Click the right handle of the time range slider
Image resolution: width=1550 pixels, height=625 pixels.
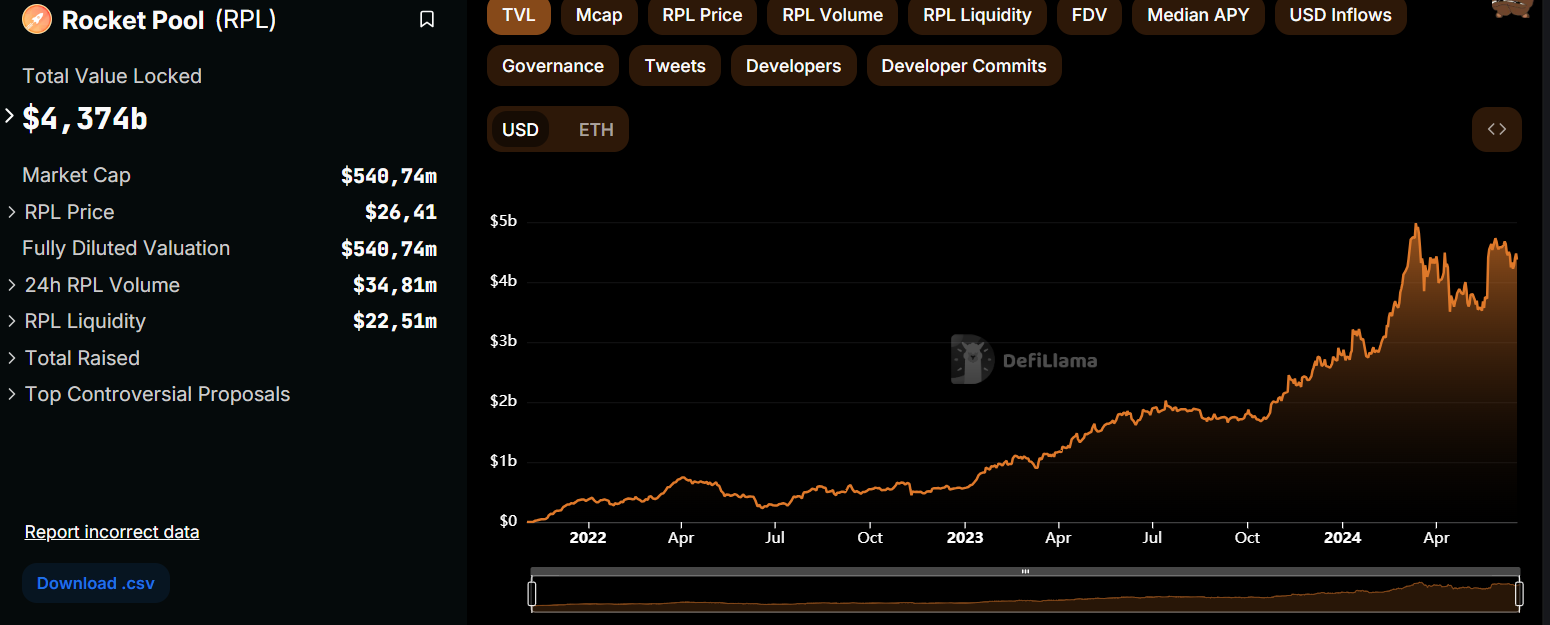(1519, 594)
